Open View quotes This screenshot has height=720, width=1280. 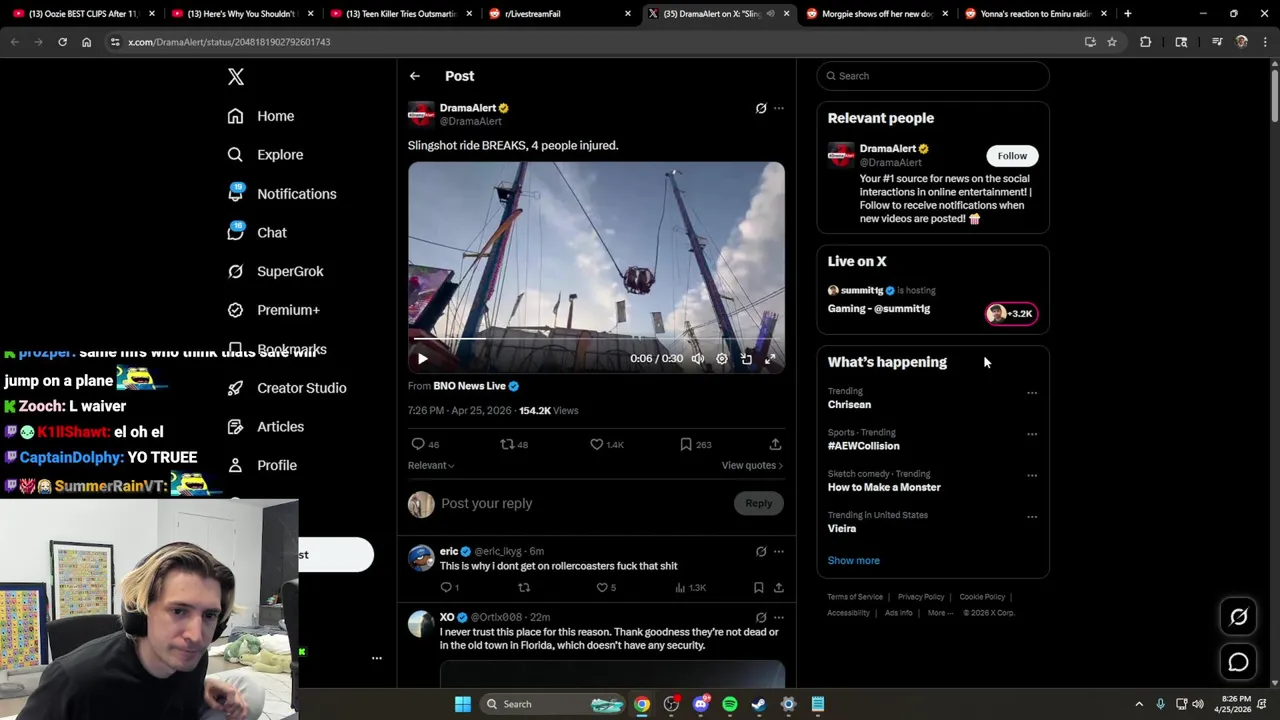(x=752, y=465)
